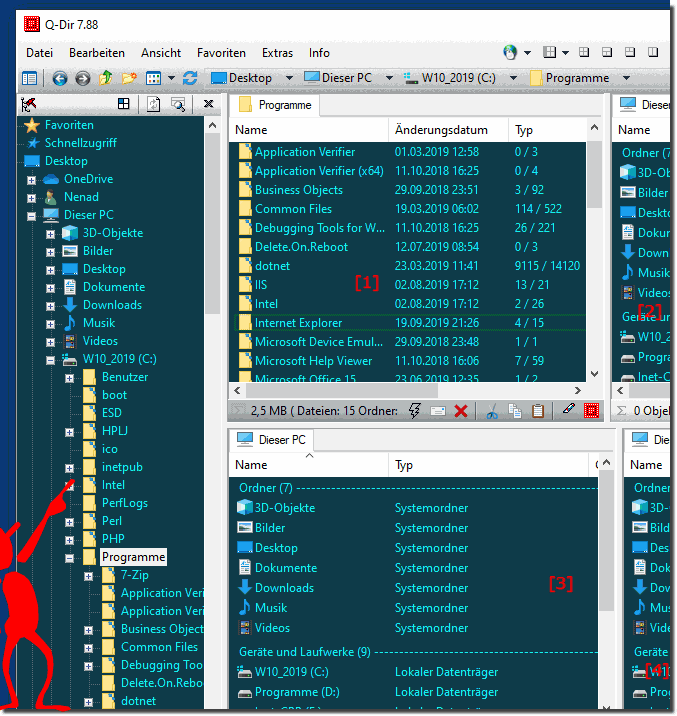Go up one folder level

pyautogui.click(x=106, y=78)
